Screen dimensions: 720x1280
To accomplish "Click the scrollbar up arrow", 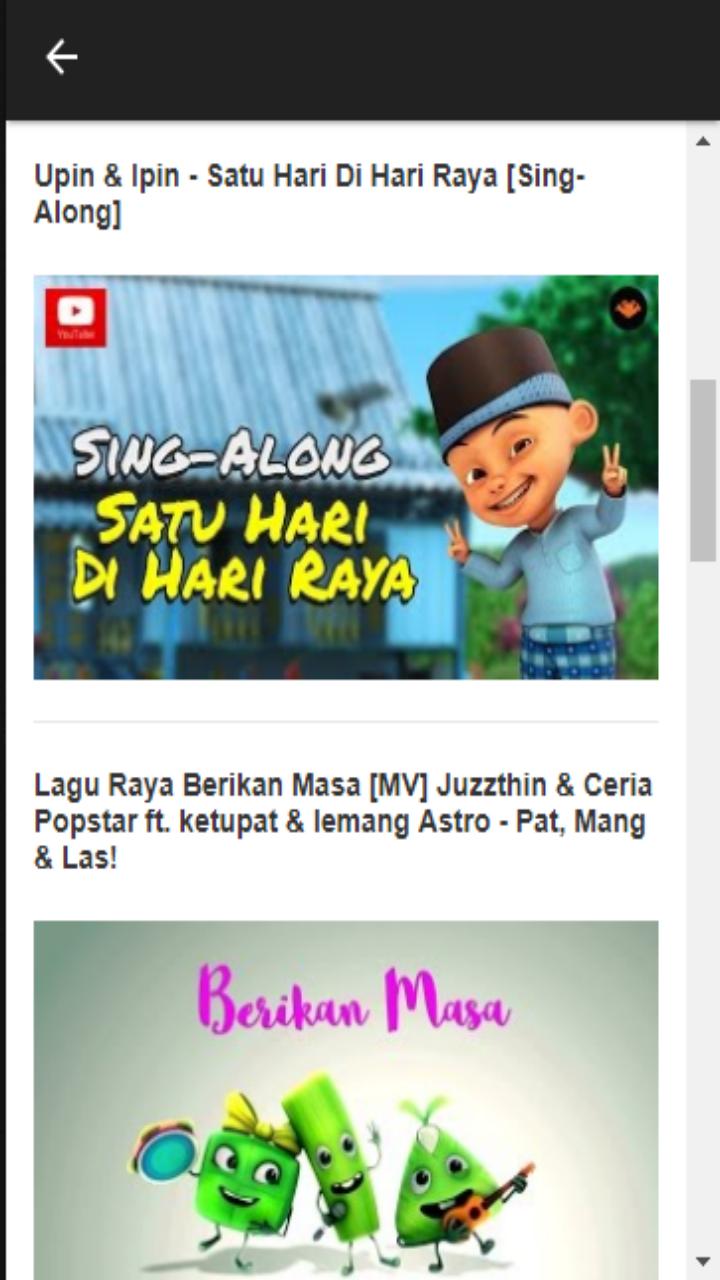I will point(703,141).
